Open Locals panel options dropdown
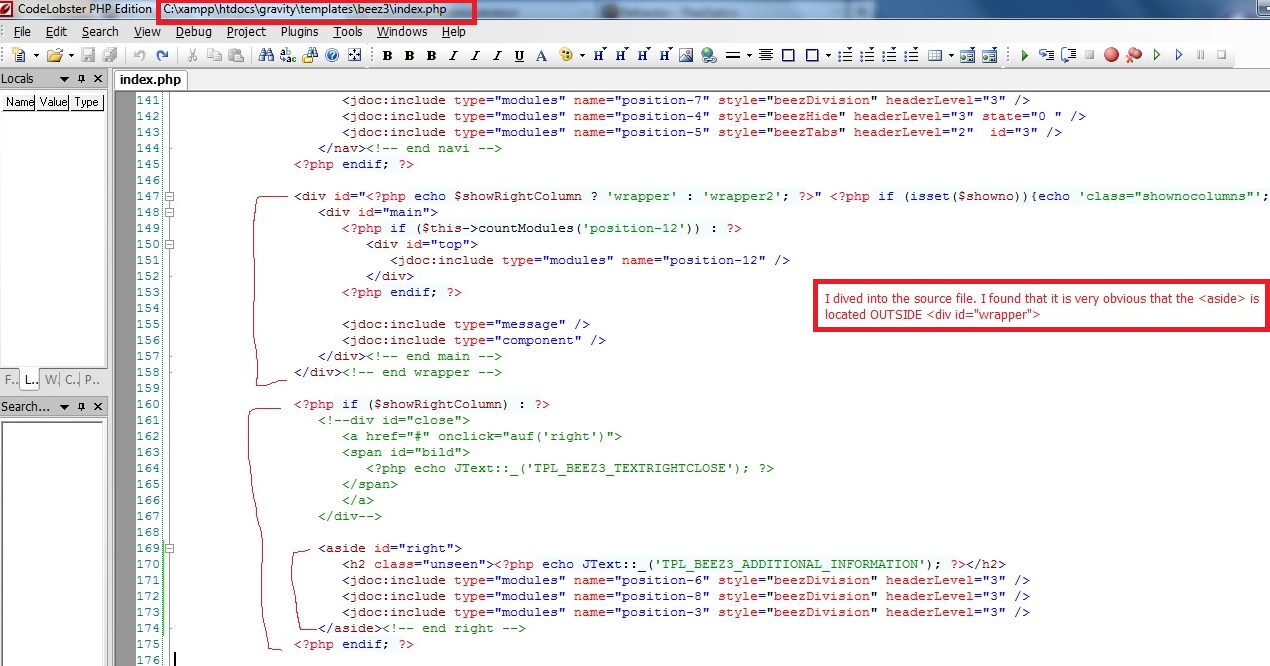Screen dimensions: 1270x666 (x=64, y=79)
